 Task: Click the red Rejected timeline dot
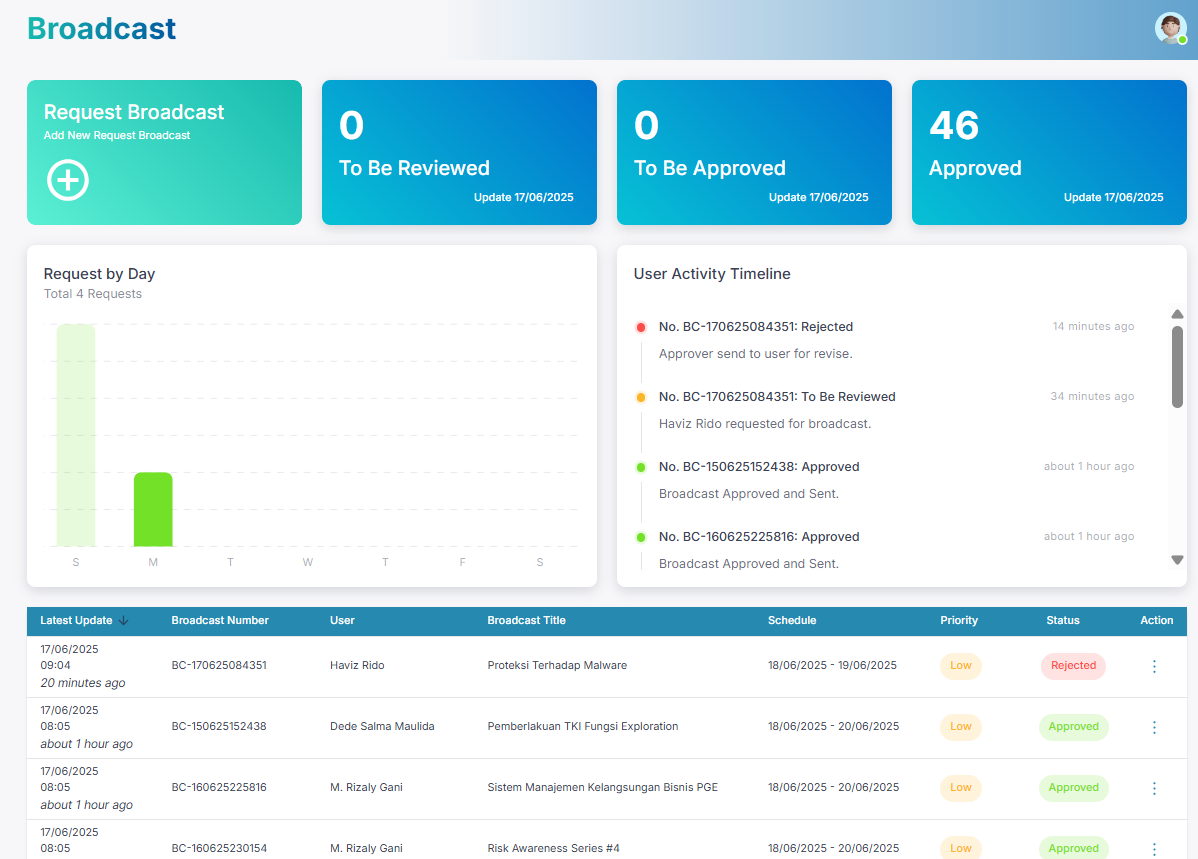pos(641,327)
